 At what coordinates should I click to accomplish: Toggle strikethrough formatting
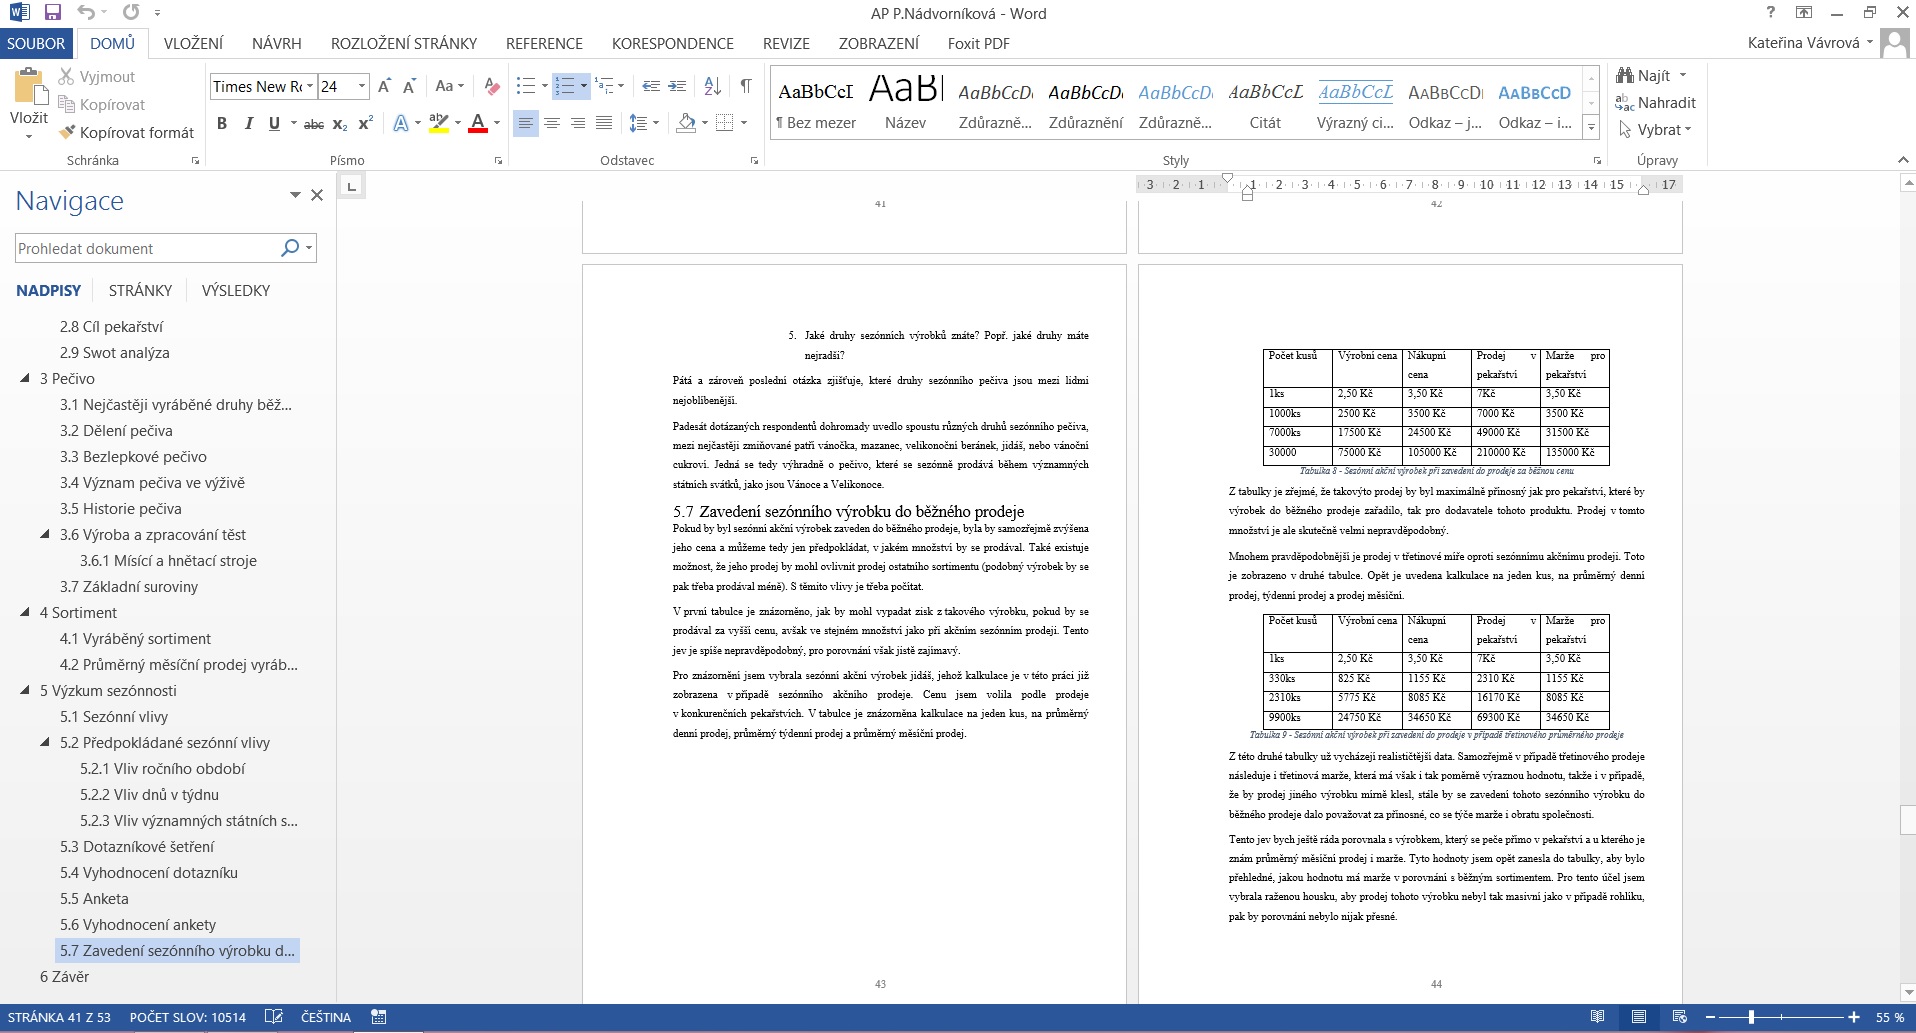(314, 123)
